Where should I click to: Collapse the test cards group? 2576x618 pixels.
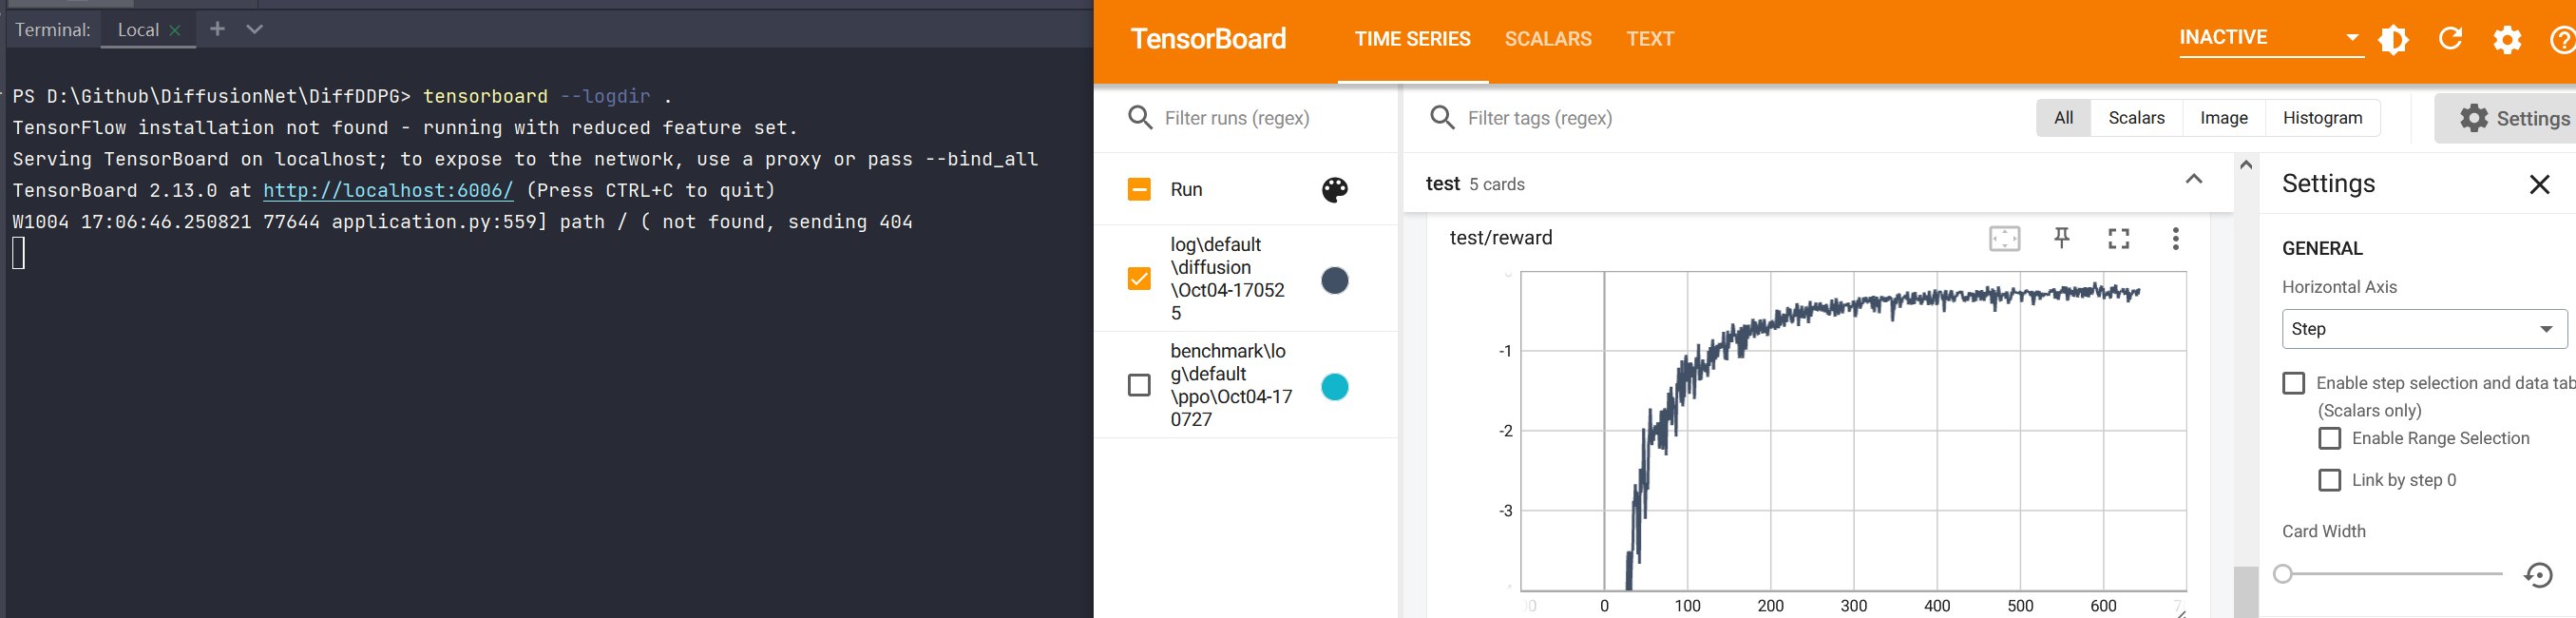(2194, 179)
